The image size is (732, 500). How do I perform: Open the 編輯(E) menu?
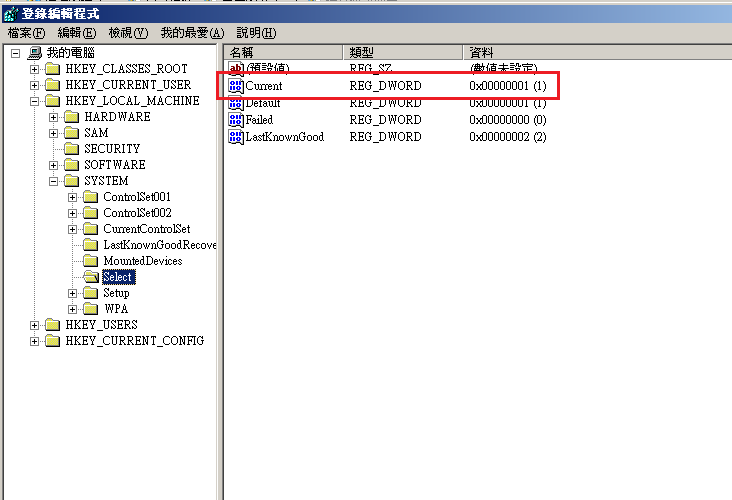pos(77,33)
